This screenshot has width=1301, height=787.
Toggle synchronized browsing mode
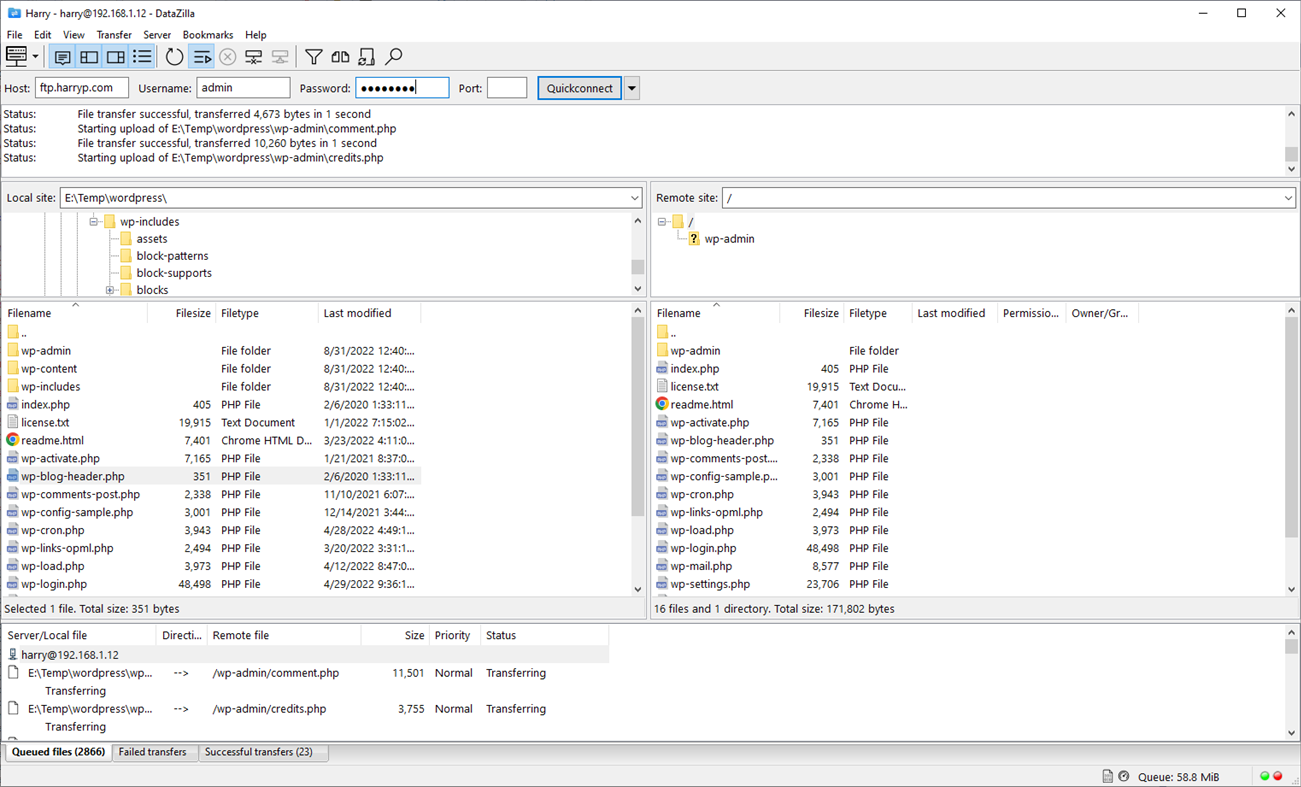tap(366, 56)
